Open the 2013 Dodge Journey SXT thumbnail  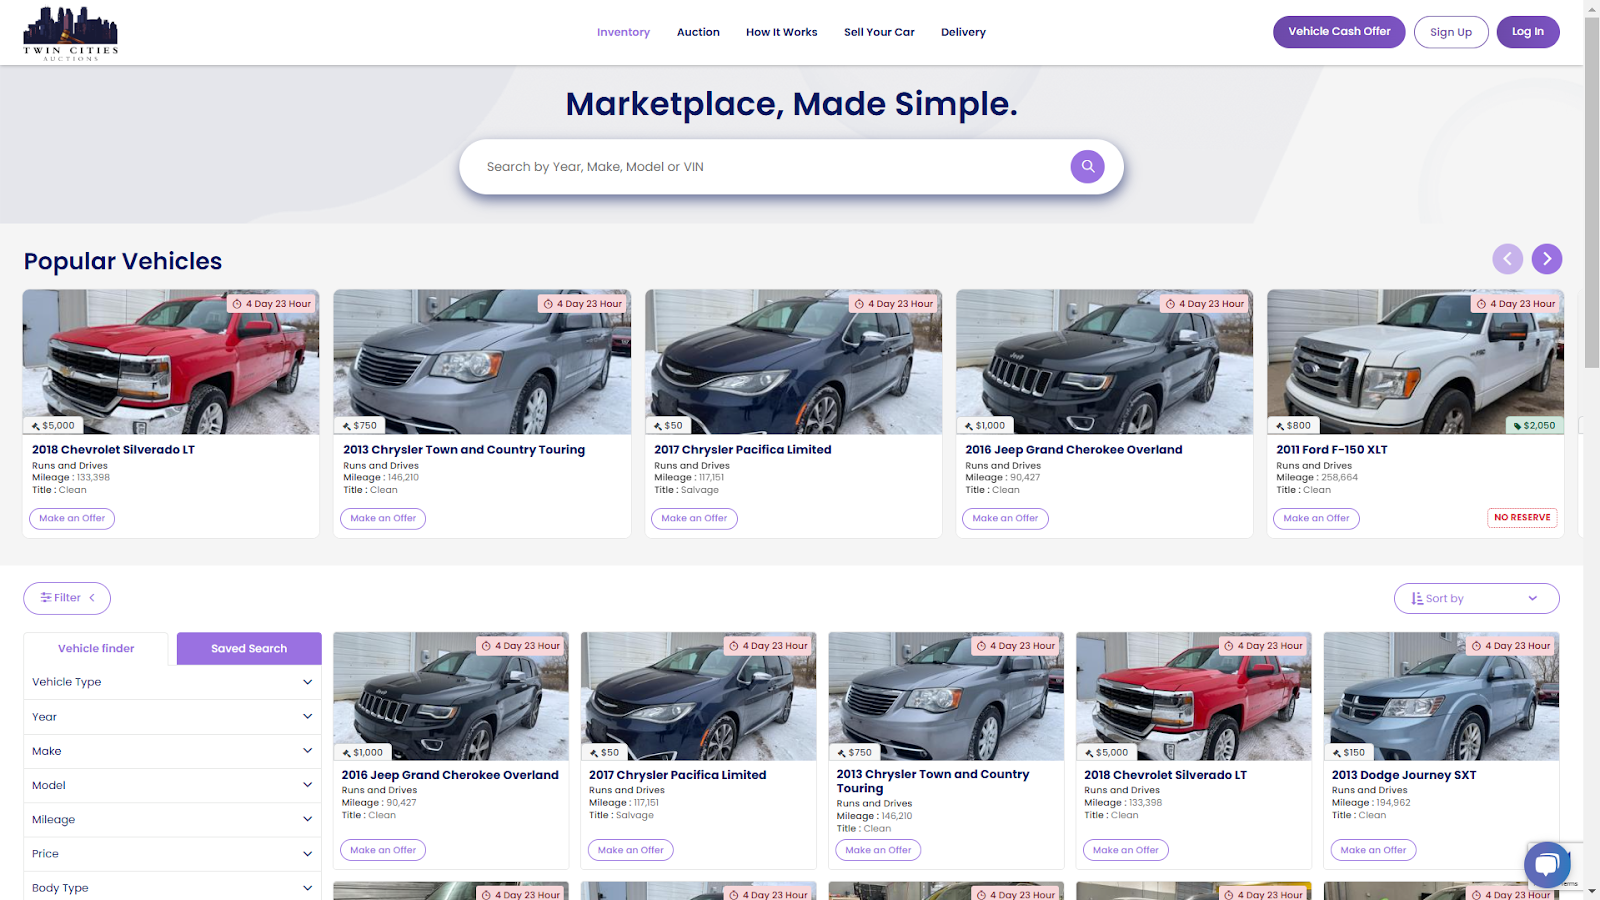point(1440,696)
